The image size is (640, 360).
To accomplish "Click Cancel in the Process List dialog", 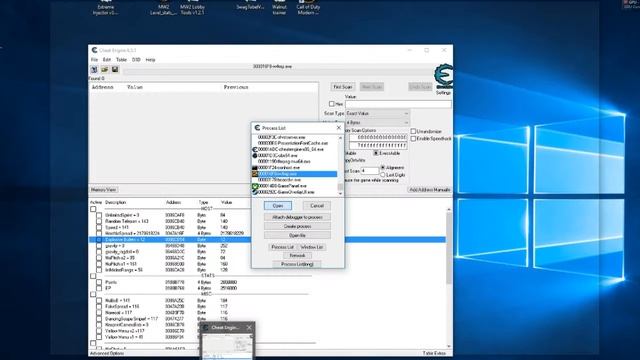I will tap(317, 206).
